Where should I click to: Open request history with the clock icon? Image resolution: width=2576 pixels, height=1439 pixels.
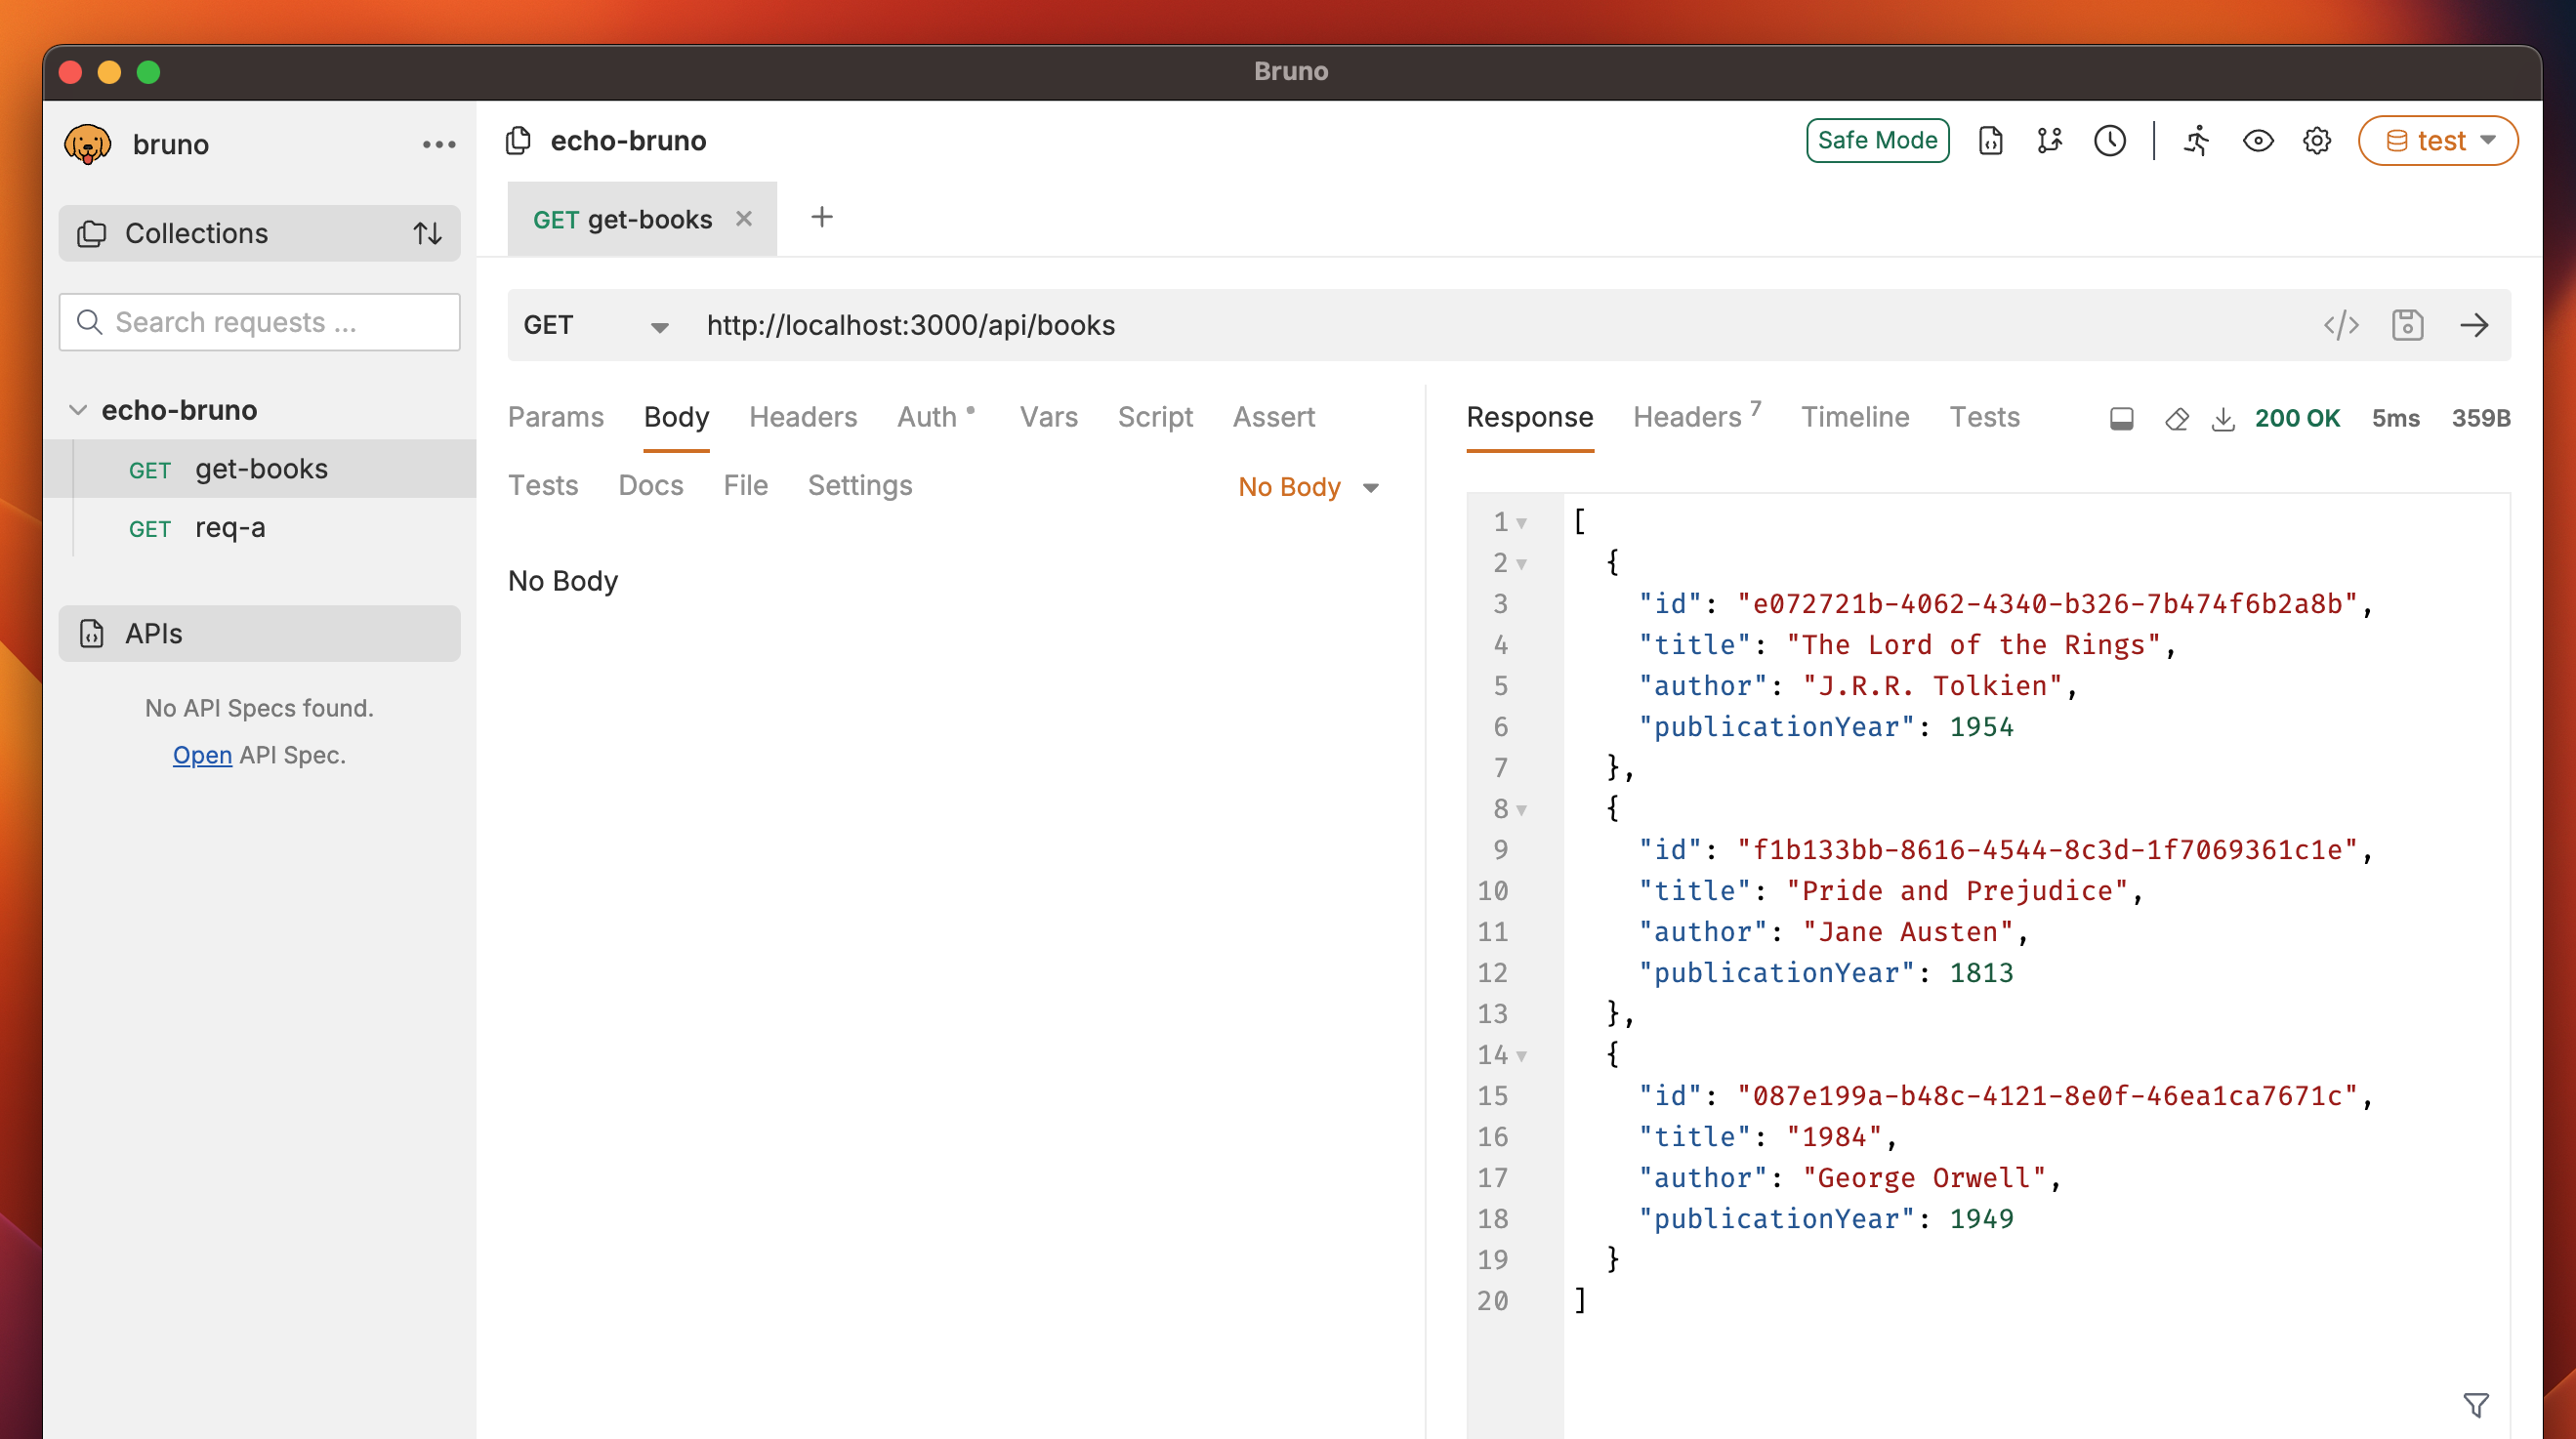coord(2110,141)
